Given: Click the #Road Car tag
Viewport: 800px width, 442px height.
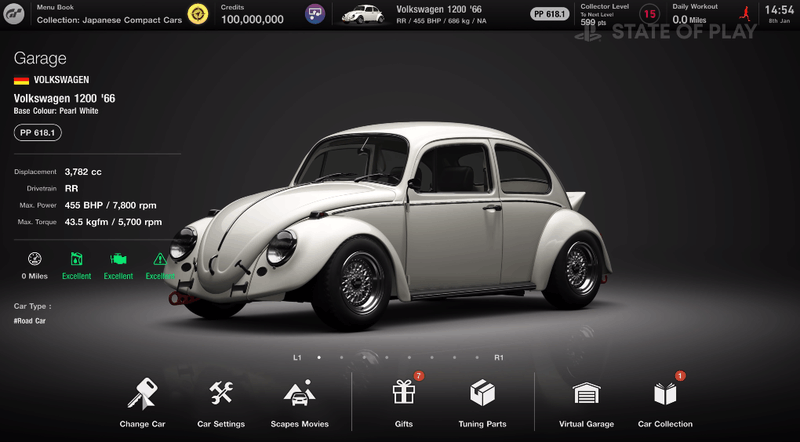Looking at the screenshot, I should pyautogui.click(x=30, y=321).
